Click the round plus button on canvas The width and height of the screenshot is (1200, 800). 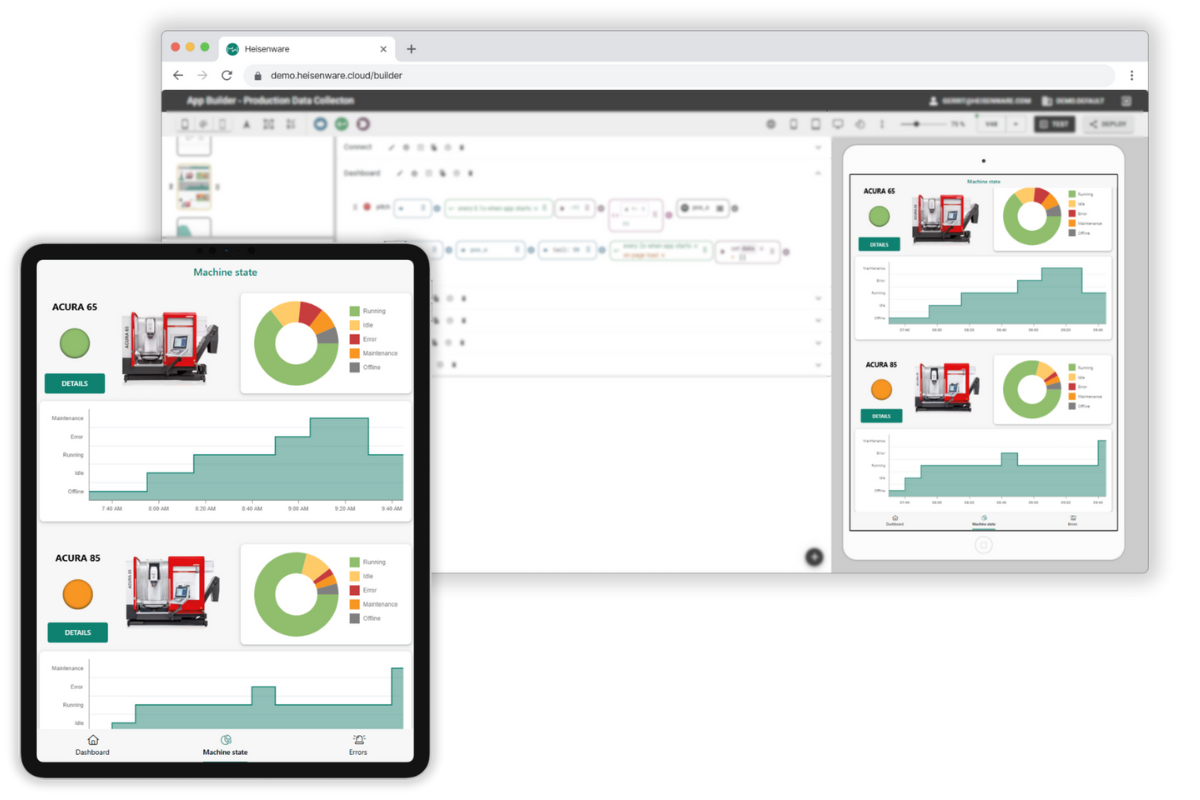click(814, 557)
